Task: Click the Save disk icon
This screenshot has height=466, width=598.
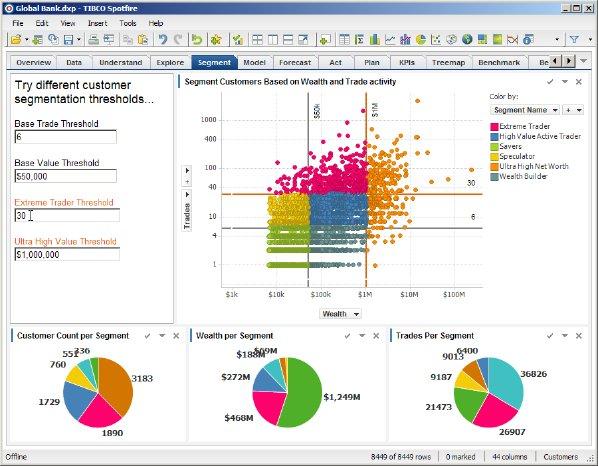Action: [69, 39]
